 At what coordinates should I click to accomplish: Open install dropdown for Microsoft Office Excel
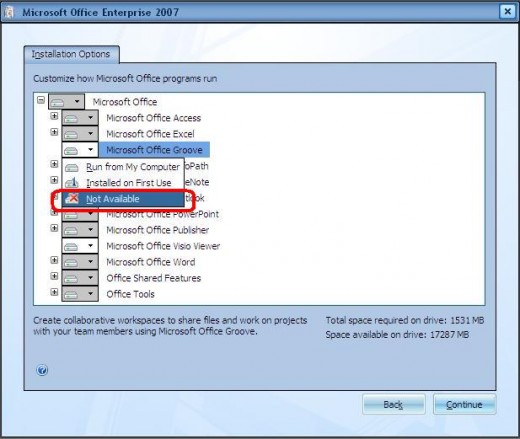[80, 134]
